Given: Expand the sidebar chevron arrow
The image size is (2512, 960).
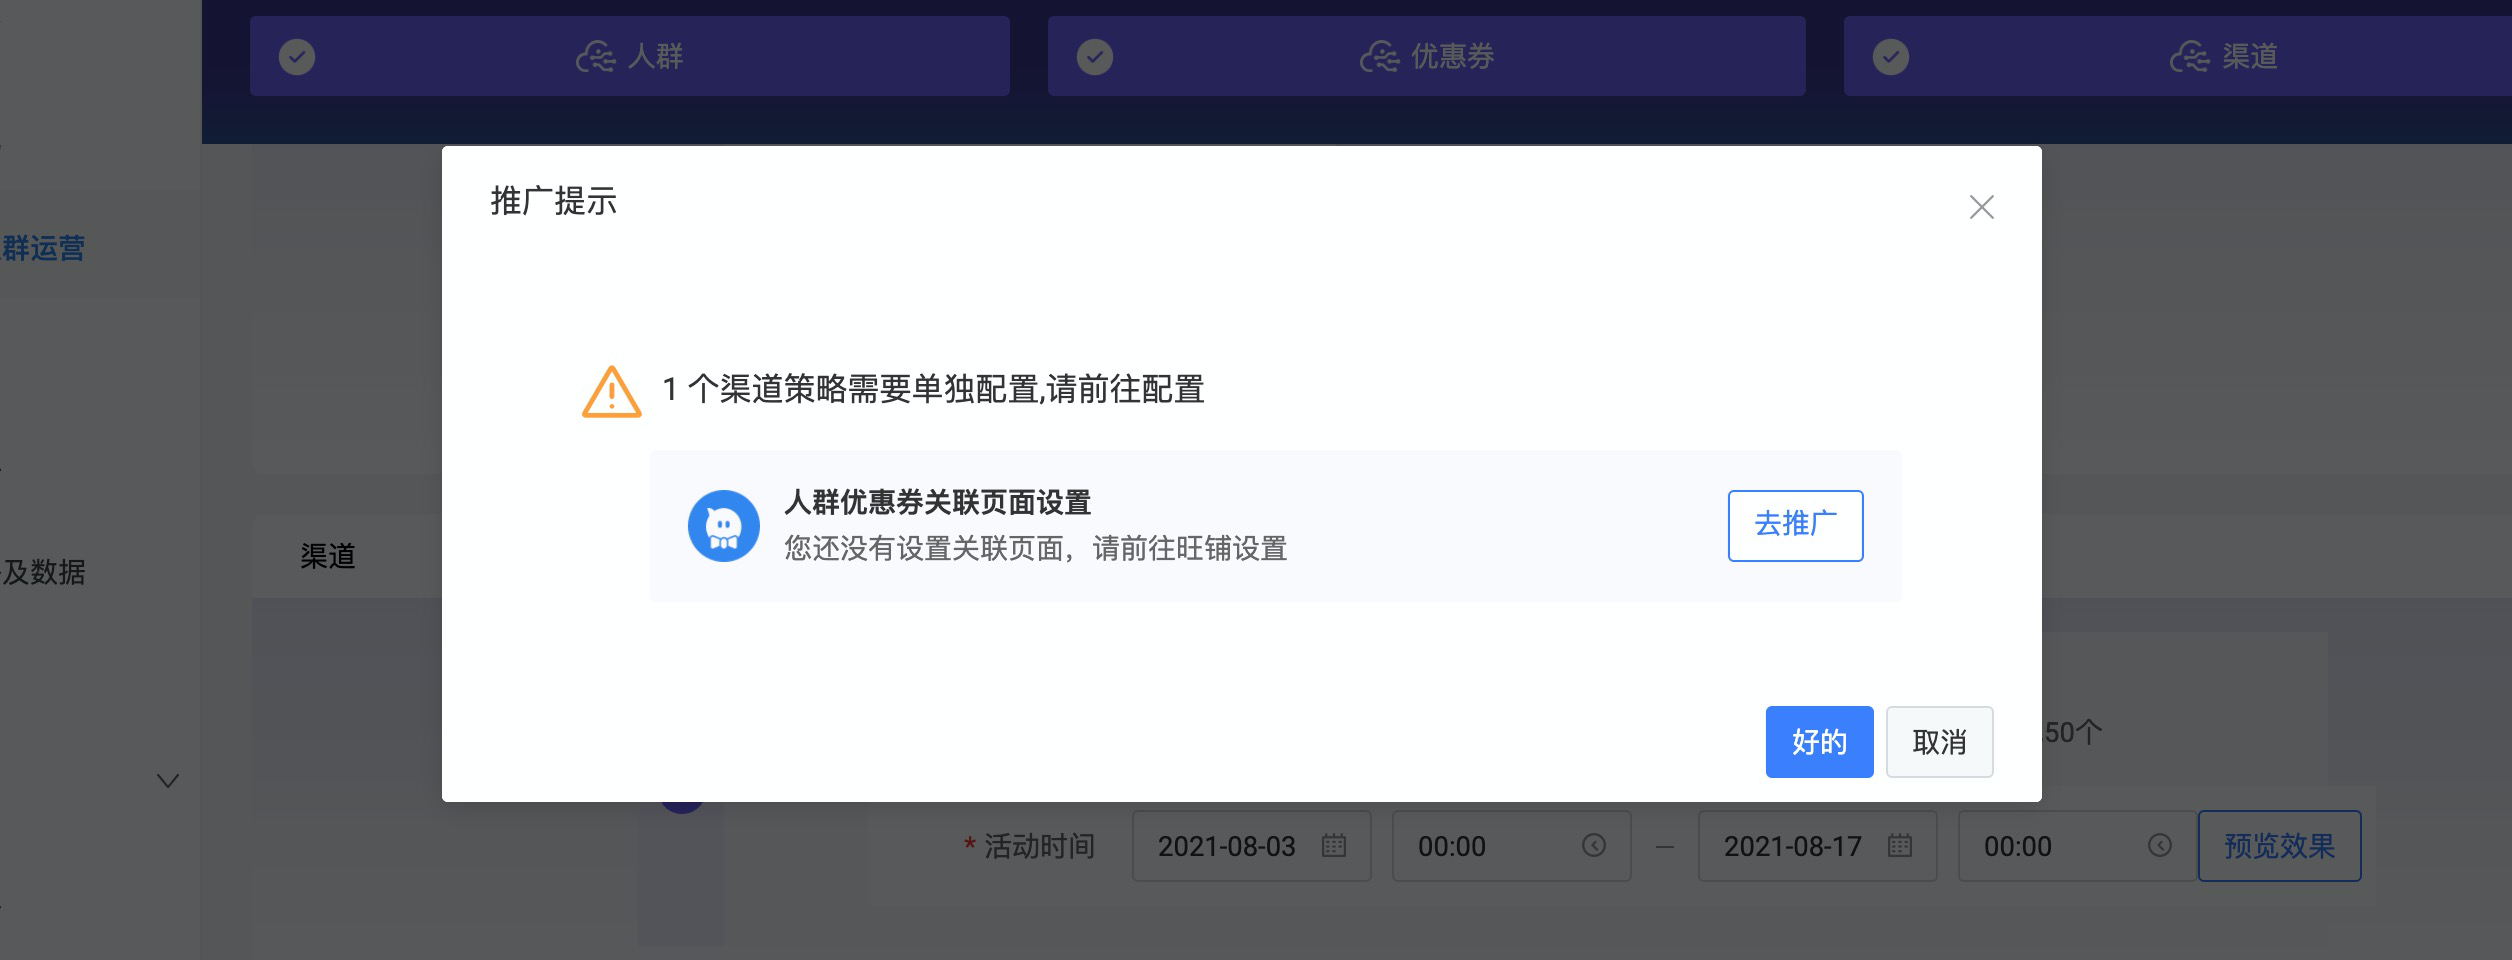Looking at the screenshot, I should [x=168, y=781].
